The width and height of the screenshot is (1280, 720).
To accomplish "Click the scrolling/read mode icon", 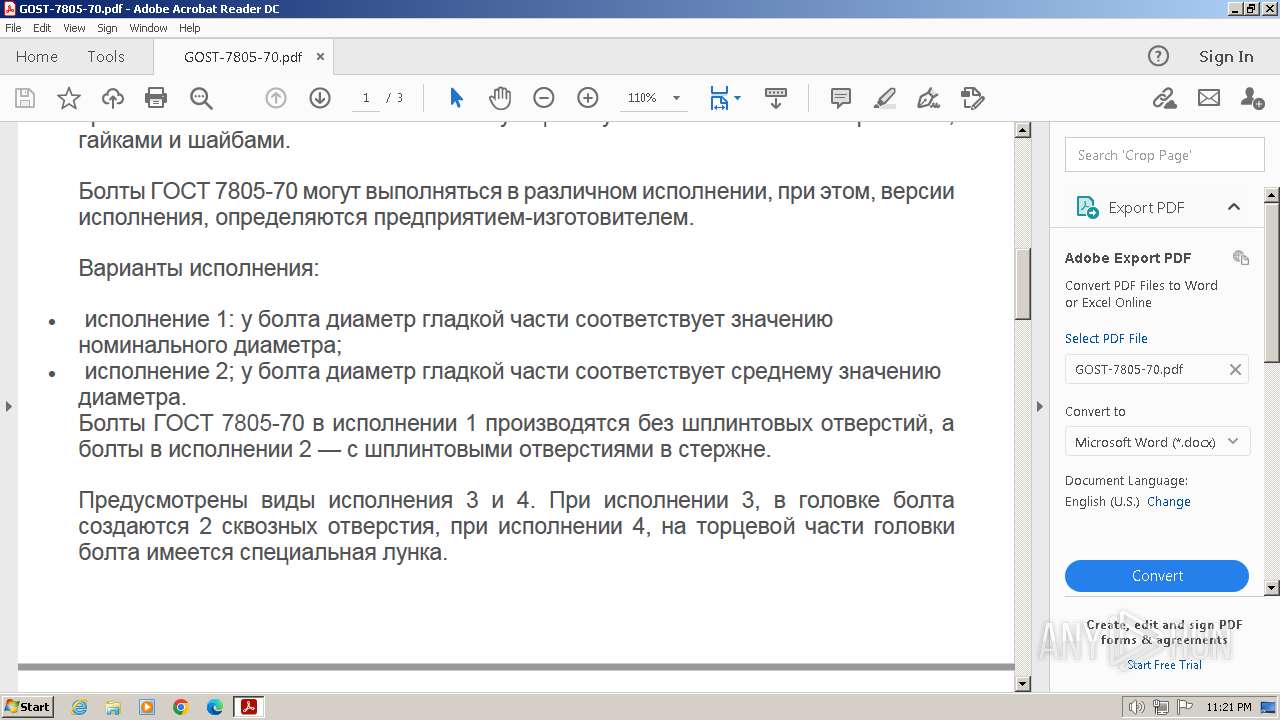I will pyautogui.click(x=776, y=98).
